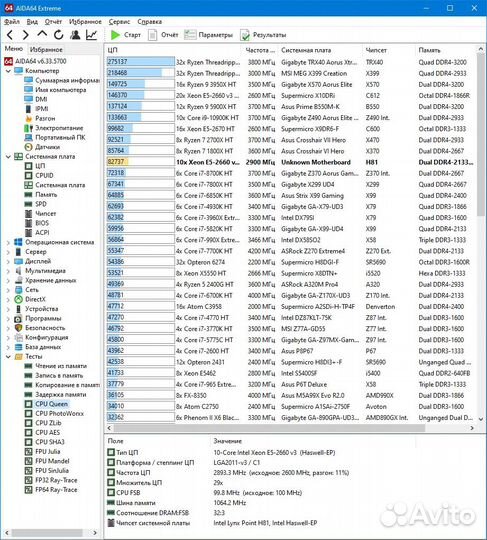Collapse the Компьютер tree node
This screenshot has height=540, width=487.
pyautogui.click(x=8, y=71)
